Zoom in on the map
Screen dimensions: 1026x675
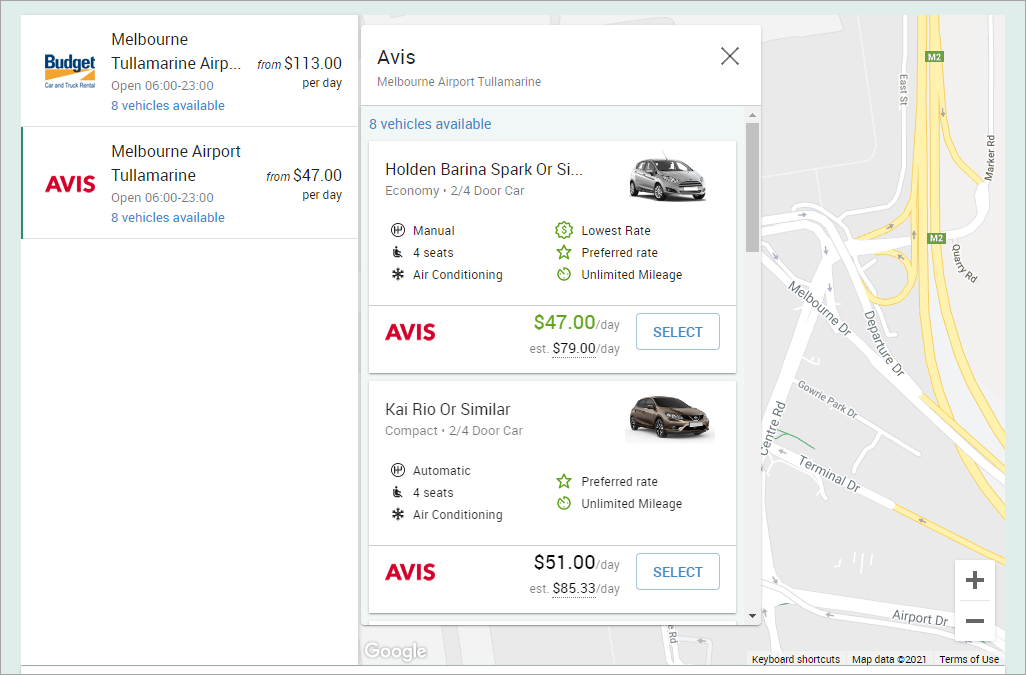click(x=975, y=580)
